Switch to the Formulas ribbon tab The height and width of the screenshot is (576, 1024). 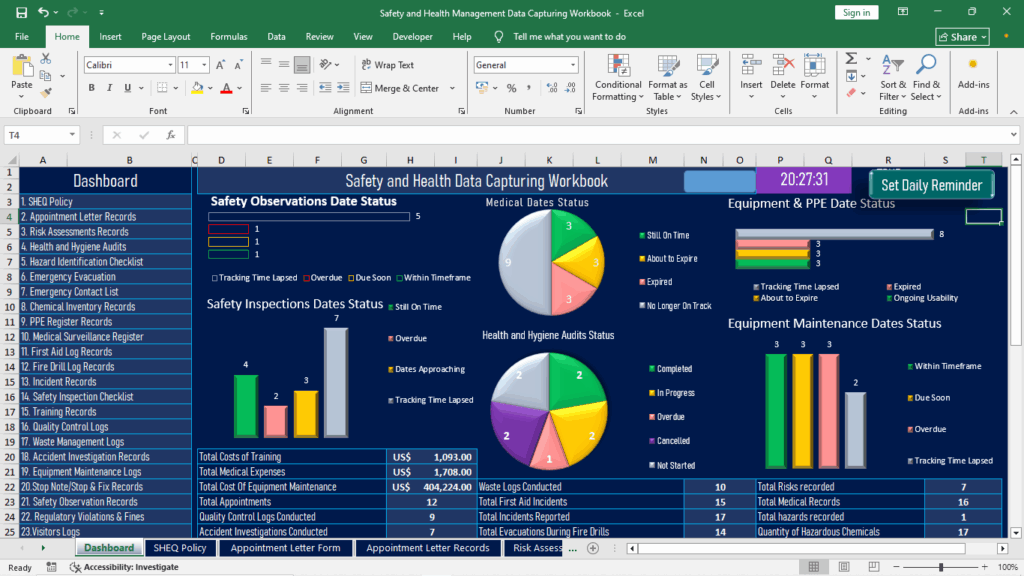tap(228, 36)
